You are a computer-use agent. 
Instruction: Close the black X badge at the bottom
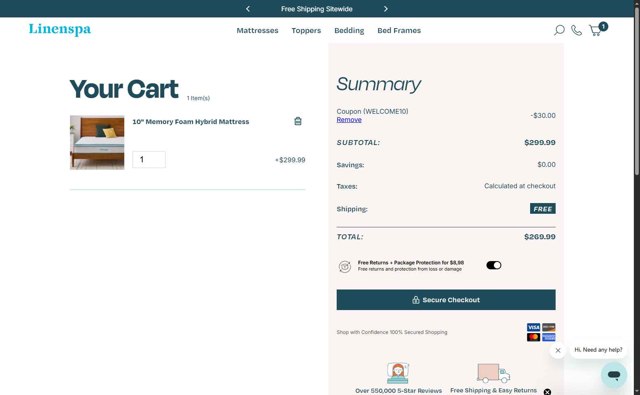click(547, 392)
